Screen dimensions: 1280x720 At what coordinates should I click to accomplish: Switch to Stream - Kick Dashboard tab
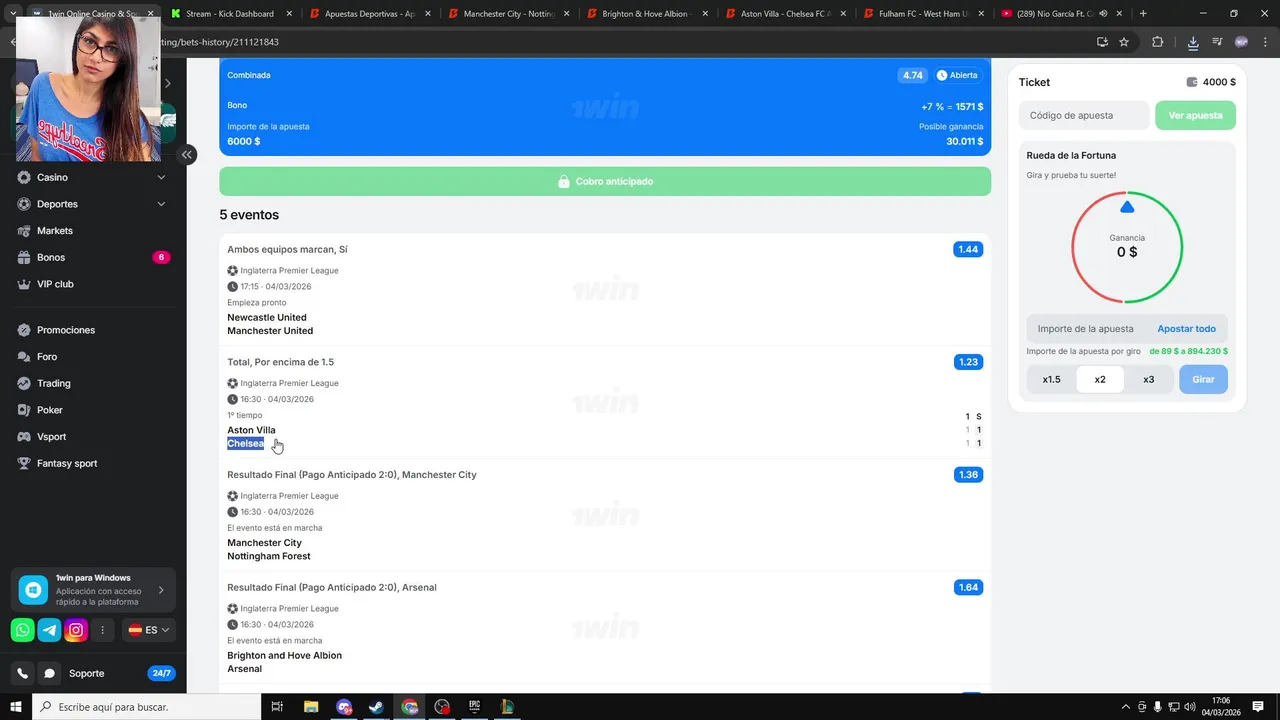pyautogui.click(x=230, y=14)
